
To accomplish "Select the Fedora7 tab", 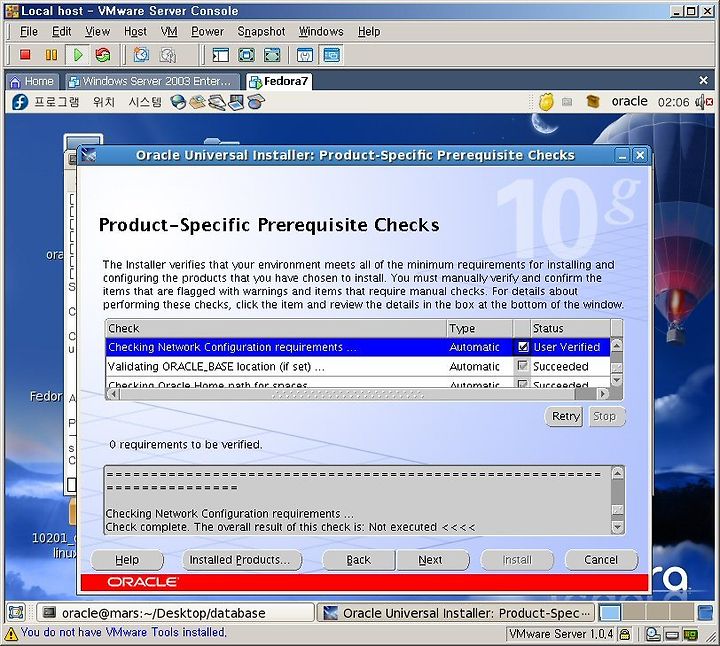I will (x=279, y=81).
